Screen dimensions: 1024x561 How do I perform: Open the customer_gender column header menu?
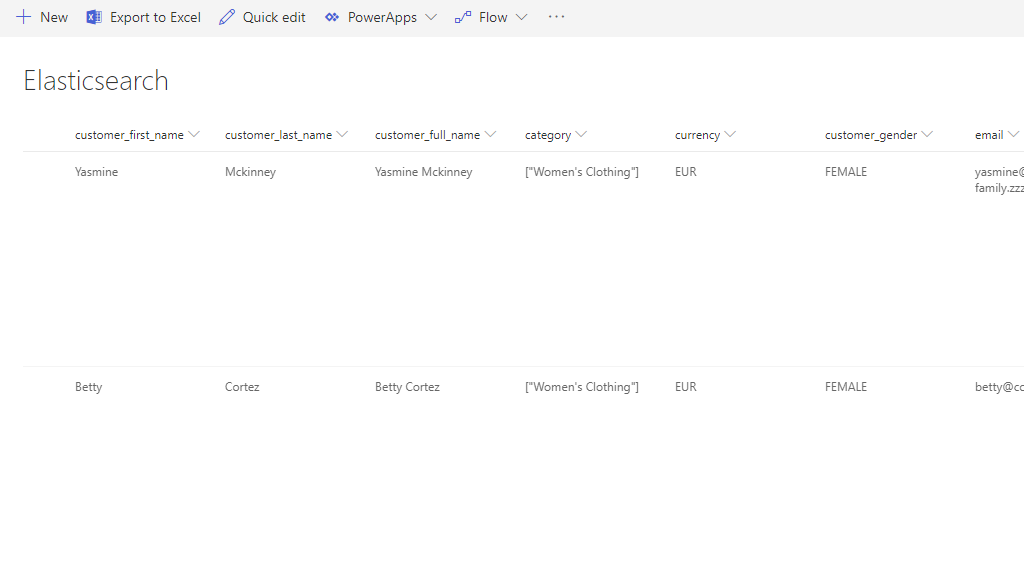(x=927, y=134)
